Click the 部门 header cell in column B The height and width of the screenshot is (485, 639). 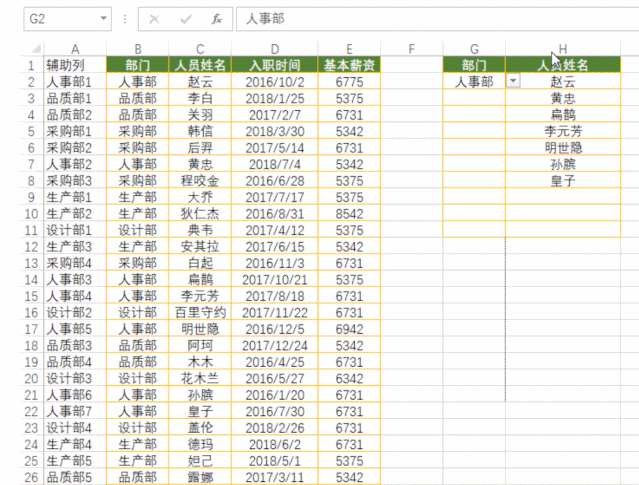[138, 65]
